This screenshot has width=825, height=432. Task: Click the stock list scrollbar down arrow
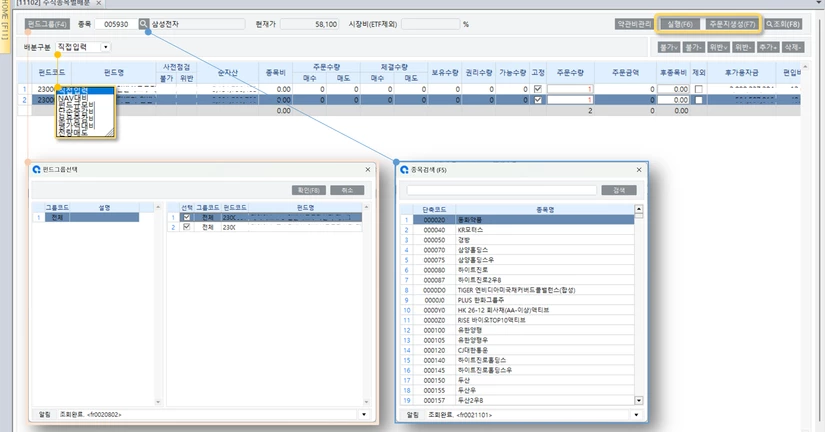[639, 400]
